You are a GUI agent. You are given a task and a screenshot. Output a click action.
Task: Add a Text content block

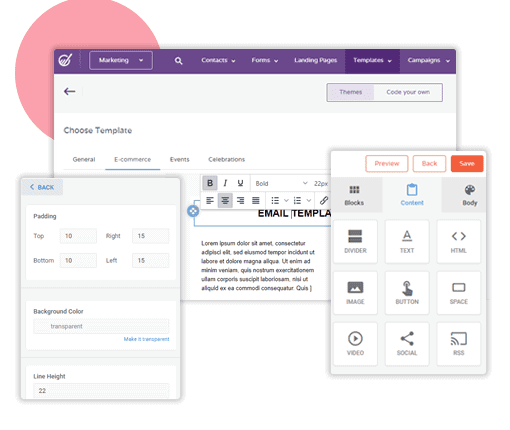coord(407,241)
